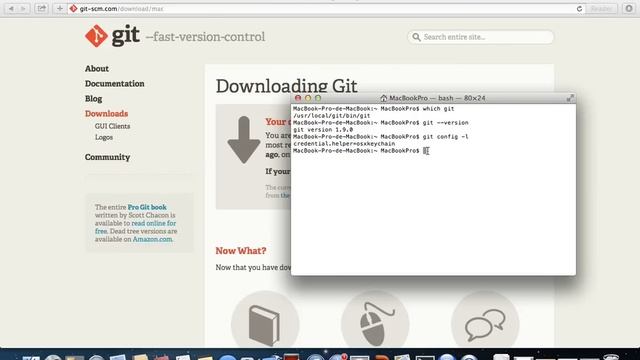Click the 'Downloading Git' heading

pyautogui.click(x=287, y=86)
